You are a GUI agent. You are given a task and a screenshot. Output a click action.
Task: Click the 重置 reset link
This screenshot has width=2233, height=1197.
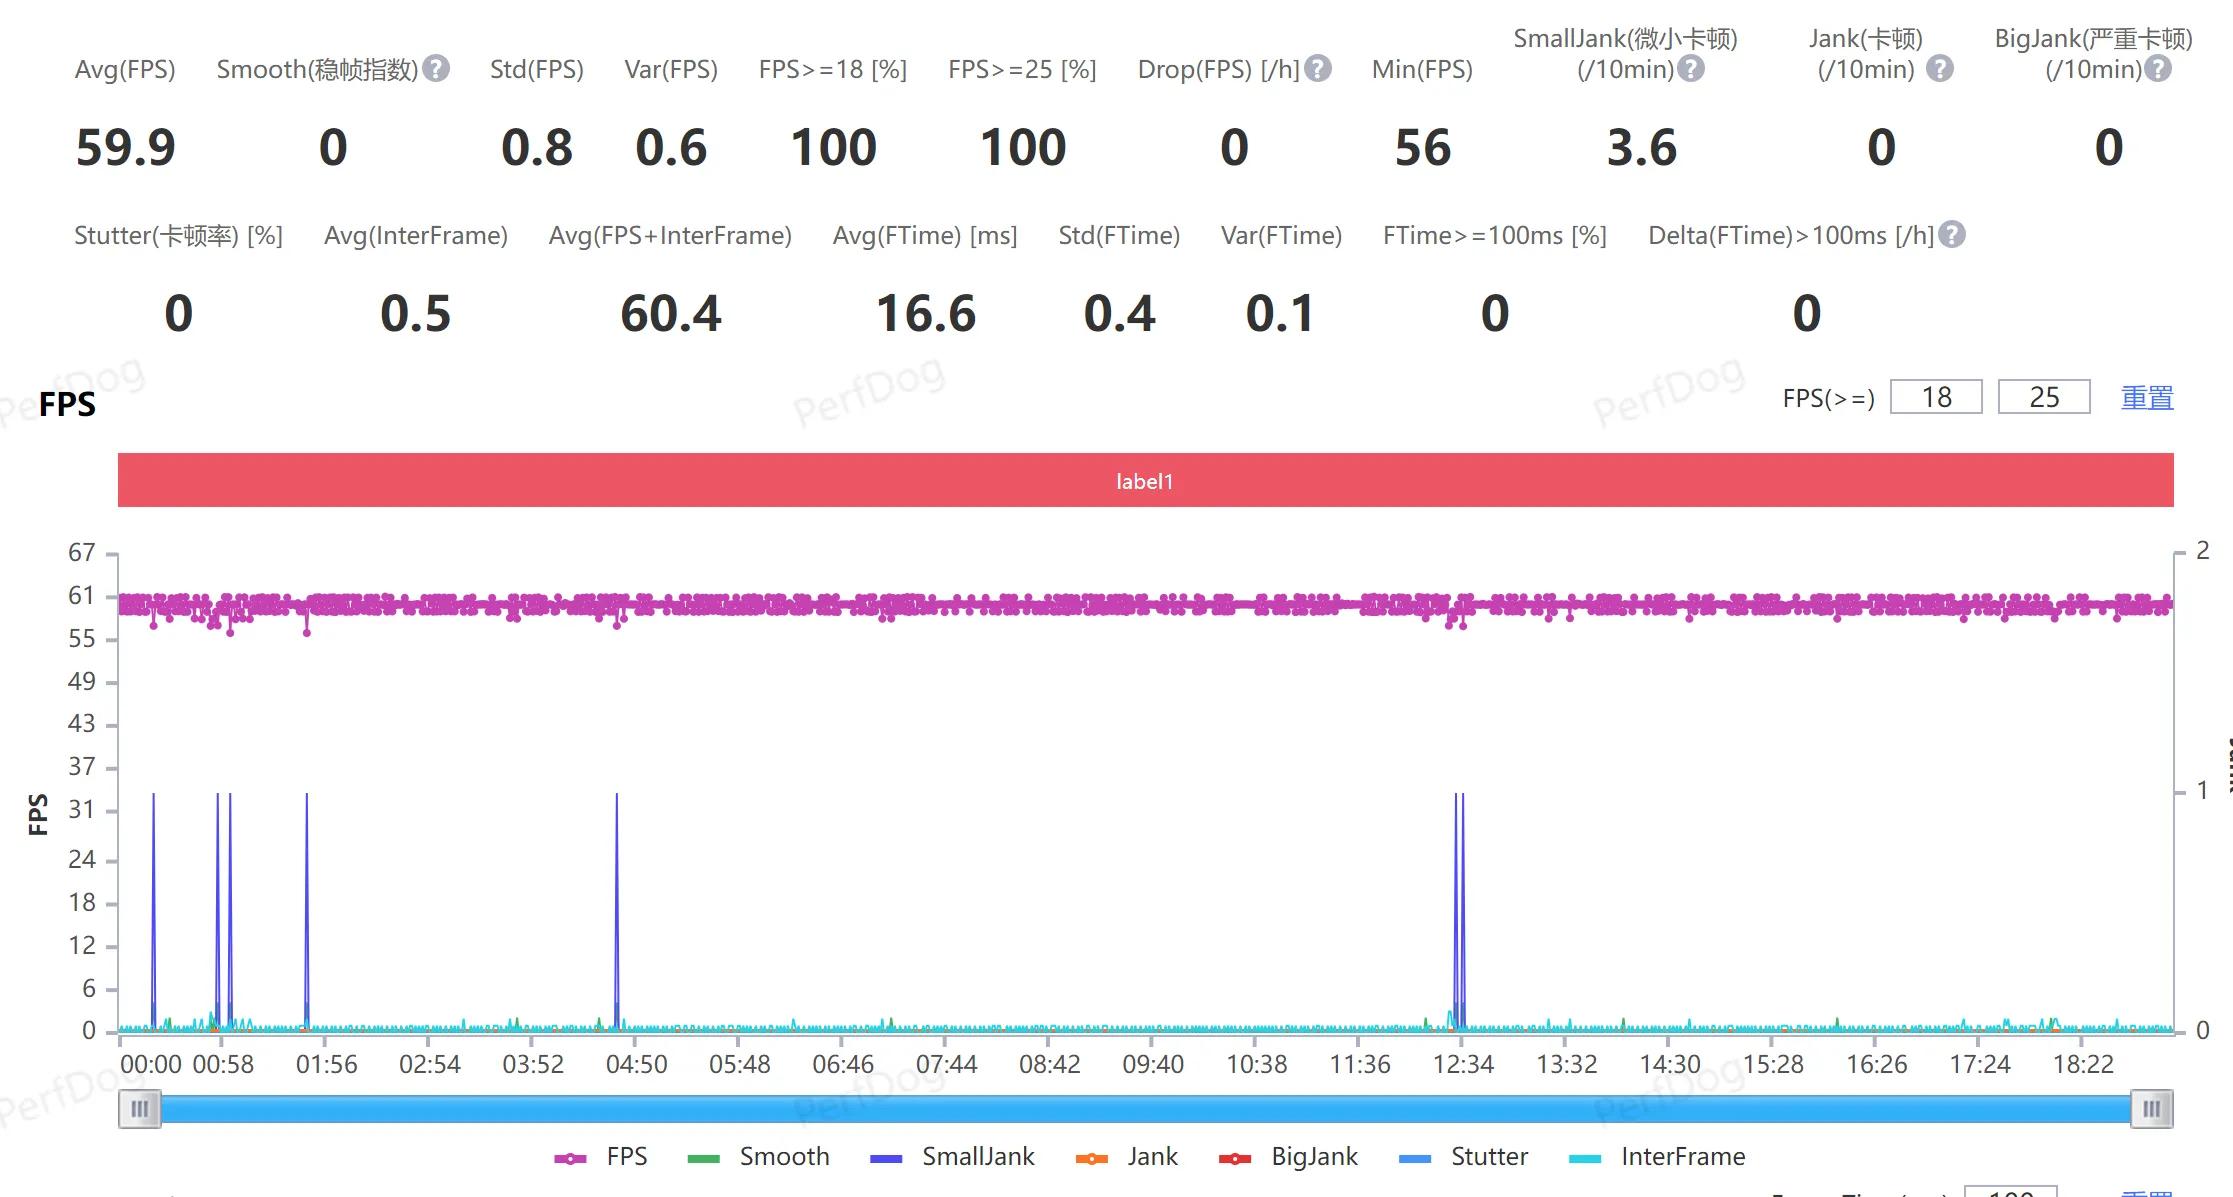(x=2147, y=397)
